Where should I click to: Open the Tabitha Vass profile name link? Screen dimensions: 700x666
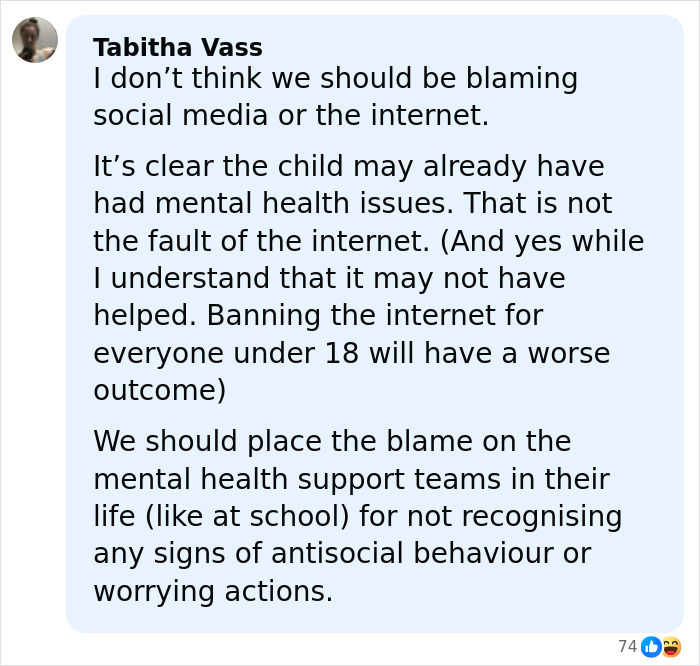tap(177, 47)
